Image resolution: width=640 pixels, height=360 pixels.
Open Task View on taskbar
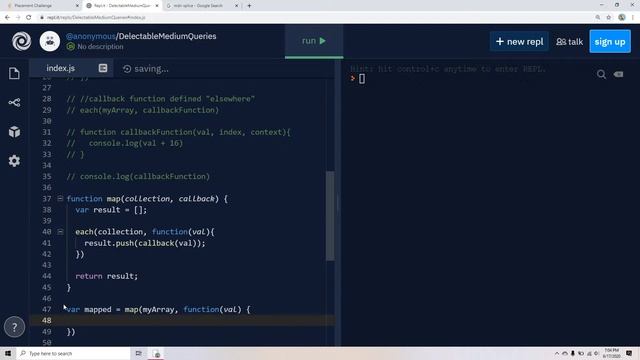coord(138,353)
